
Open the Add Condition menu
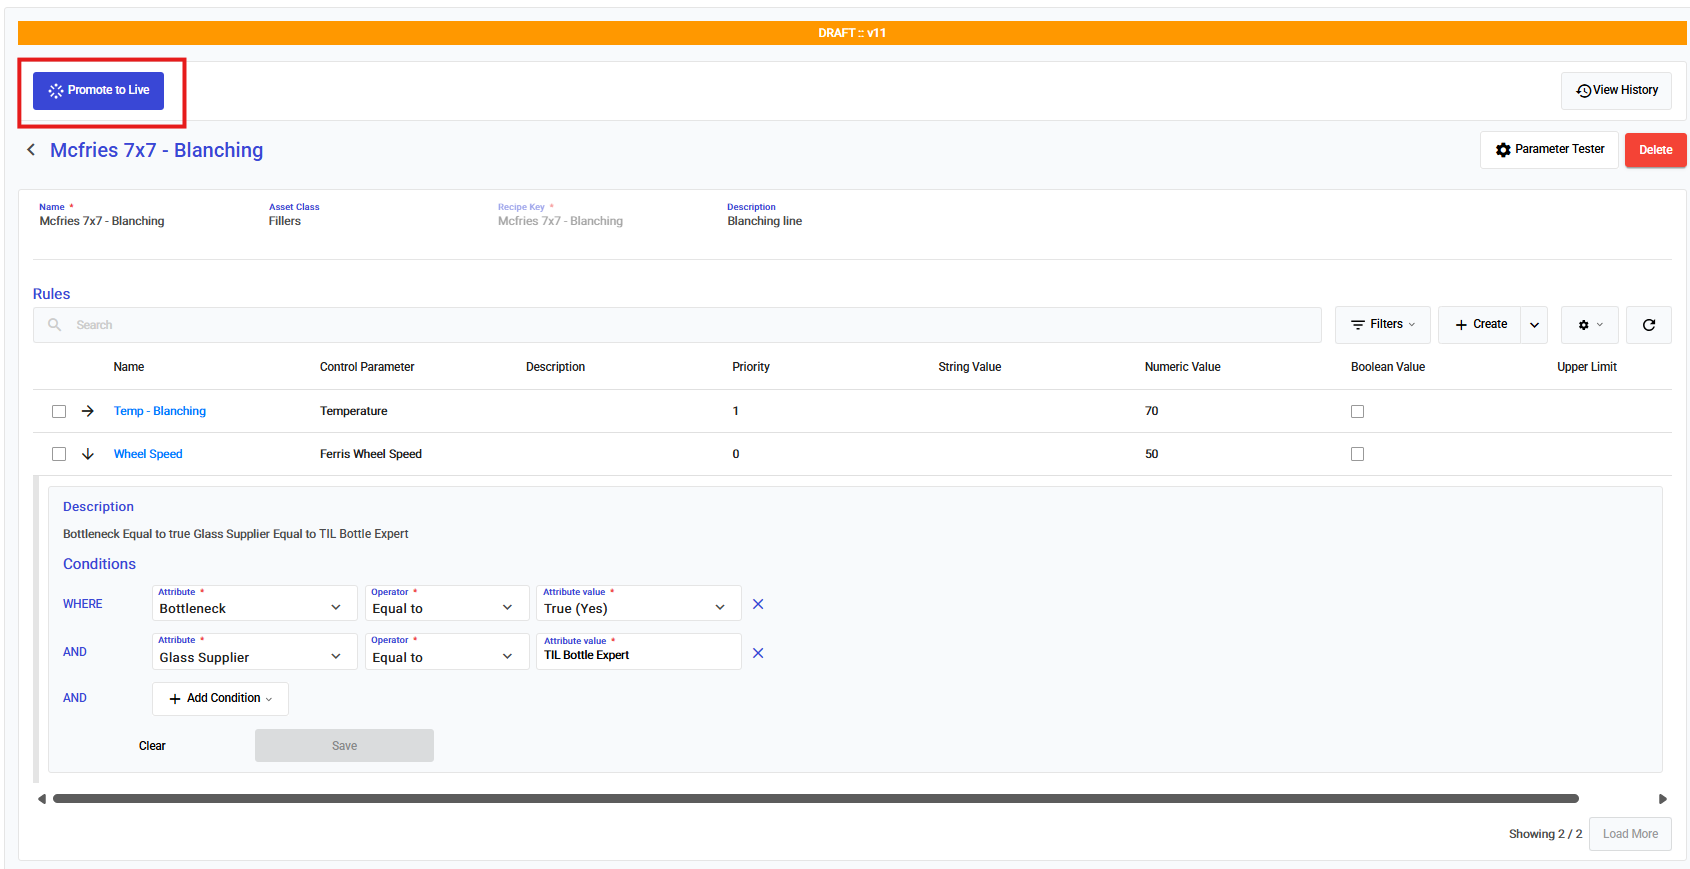pos(220,698)
